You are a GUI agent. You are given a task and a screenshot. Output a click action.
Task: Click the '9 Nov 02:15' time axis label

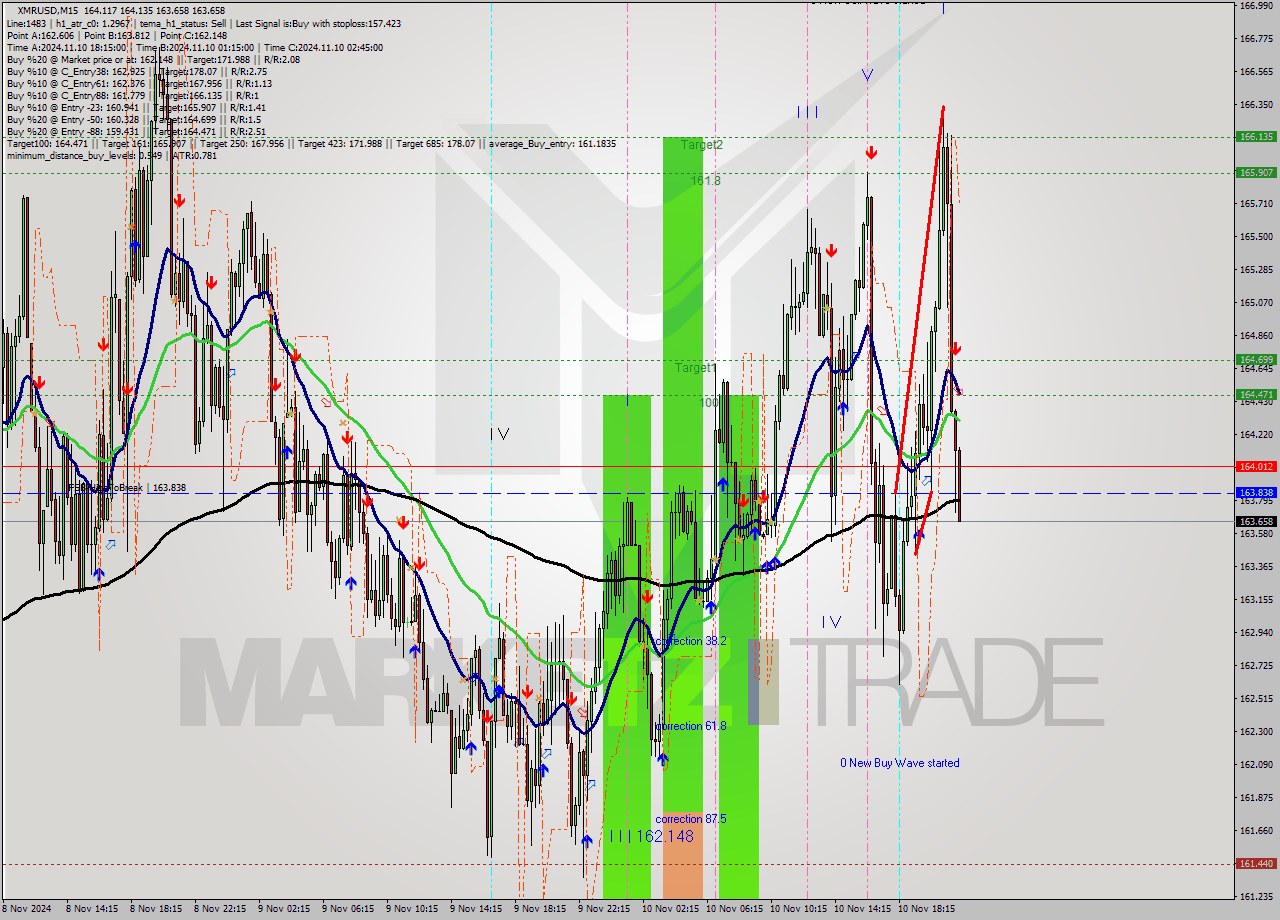[284, 909]
